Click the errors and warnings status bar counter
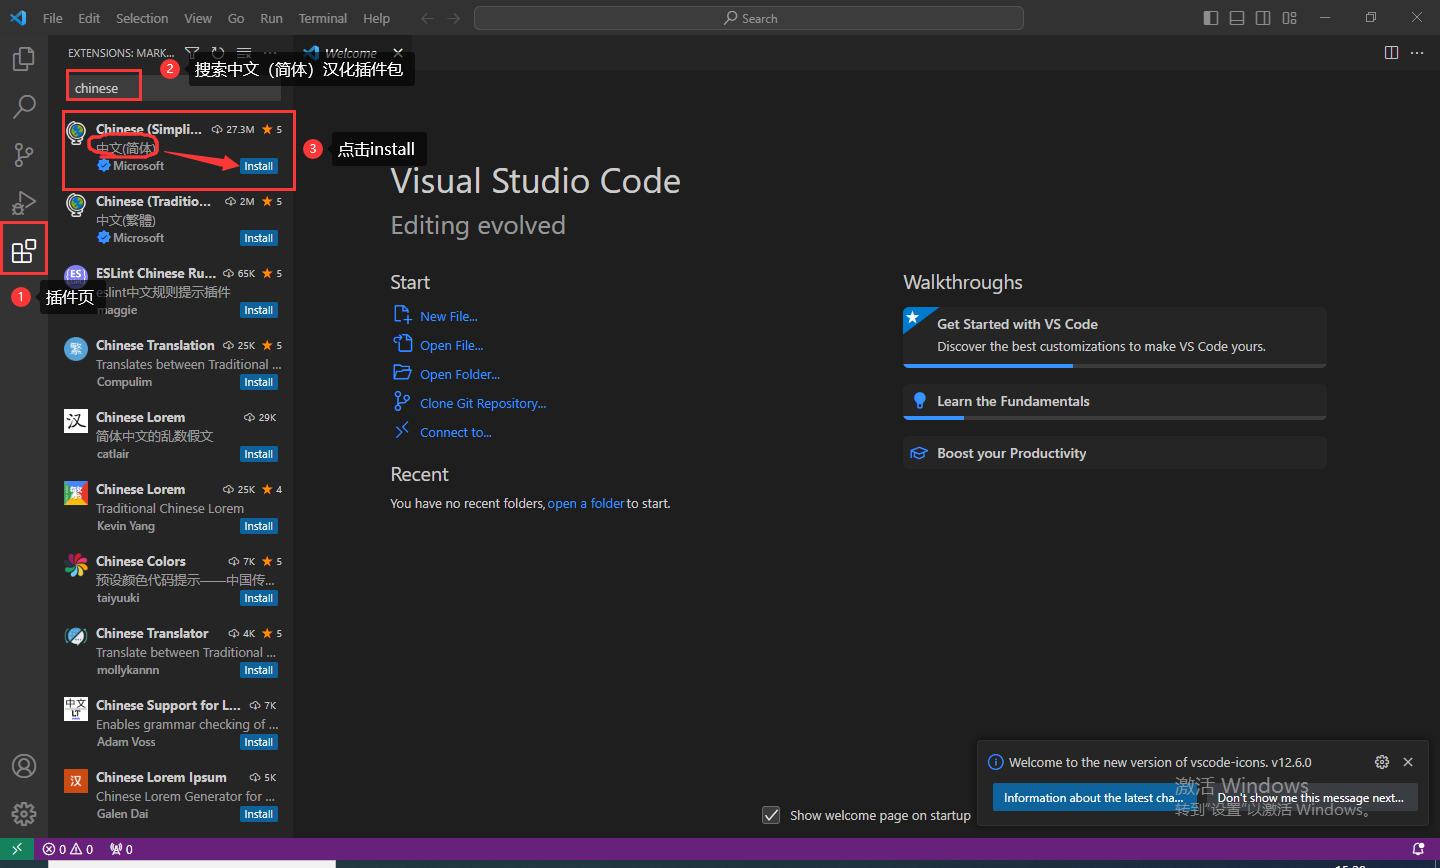1440x868 pixels. (68, 849)
